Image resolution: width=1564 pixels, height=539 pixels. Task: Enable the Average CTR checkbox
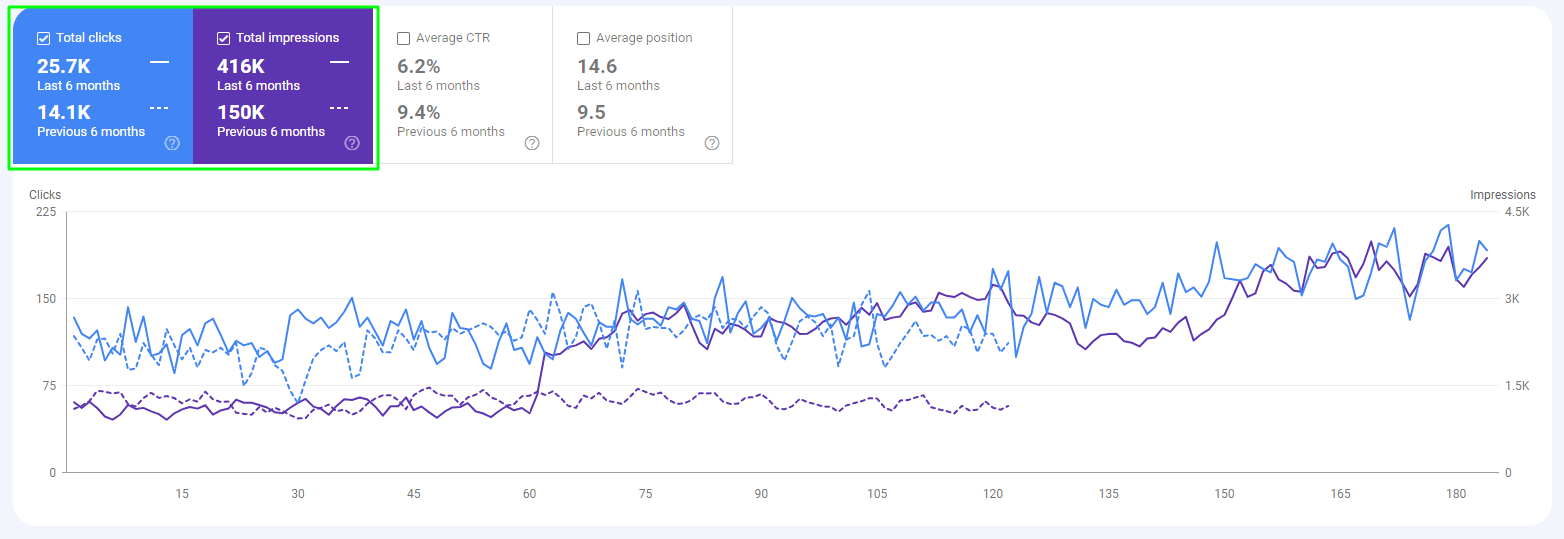tap(404, 38)
